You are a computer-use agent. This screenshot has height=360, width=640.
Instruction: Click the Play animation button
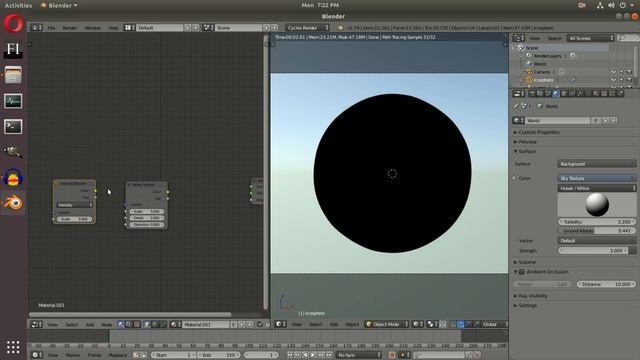click(313, 355)
